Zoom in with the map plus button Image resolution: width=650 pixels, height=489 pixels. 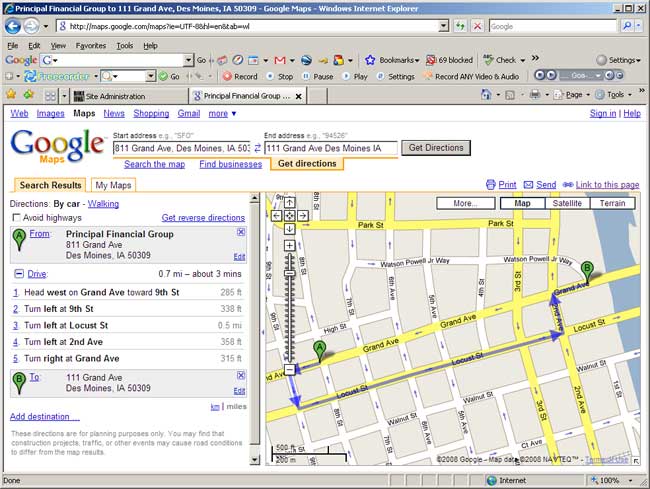[289, 245]
